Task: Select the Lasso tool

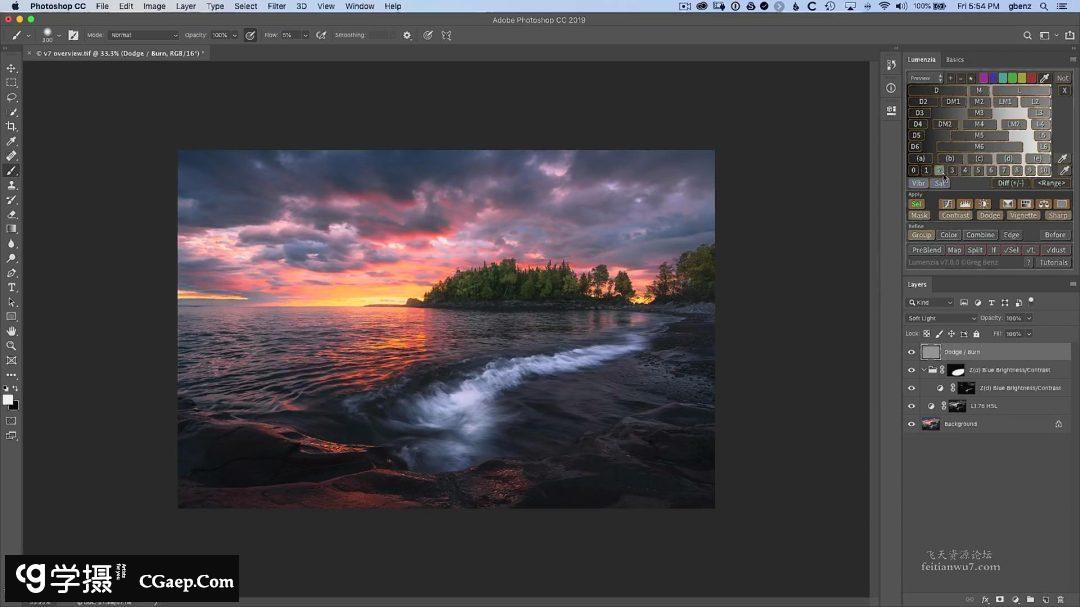Action: (12, 98)
